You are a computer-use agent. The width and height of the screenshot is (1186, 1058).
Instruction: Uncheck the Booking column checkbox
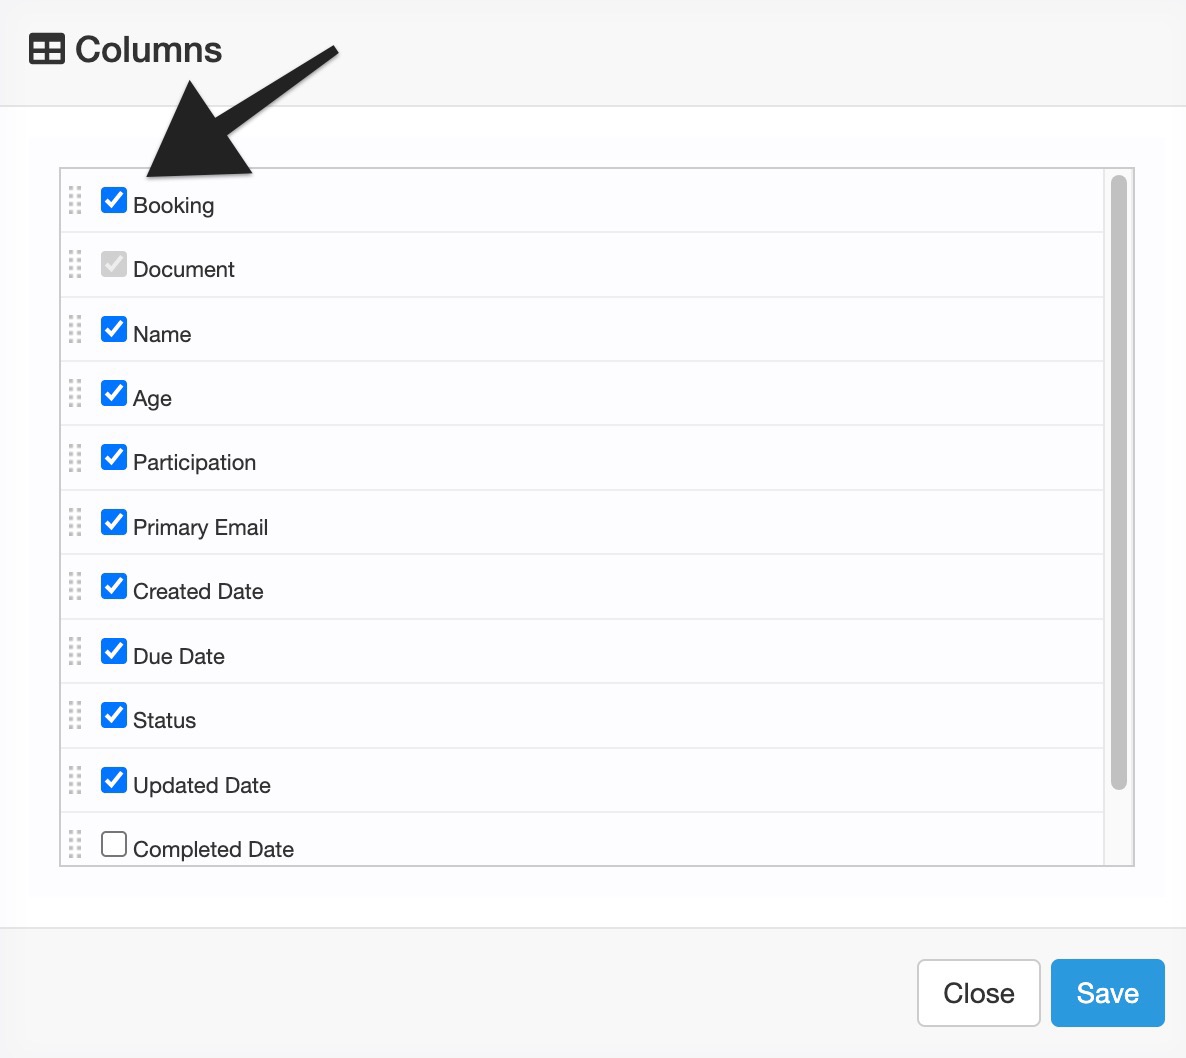point(113,200)
